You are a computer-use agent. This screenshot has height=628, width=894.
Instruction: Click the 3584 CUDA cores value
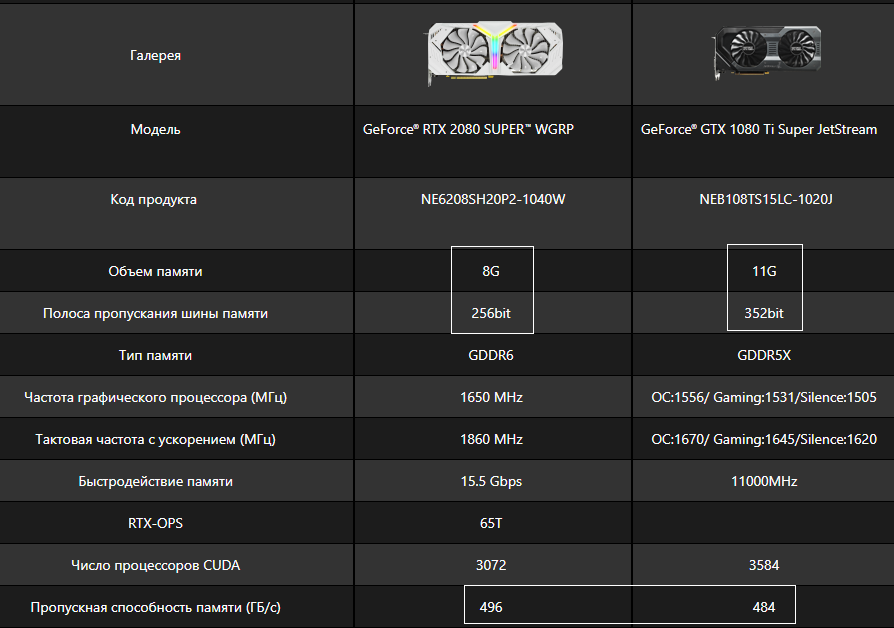tap(764, 565)
